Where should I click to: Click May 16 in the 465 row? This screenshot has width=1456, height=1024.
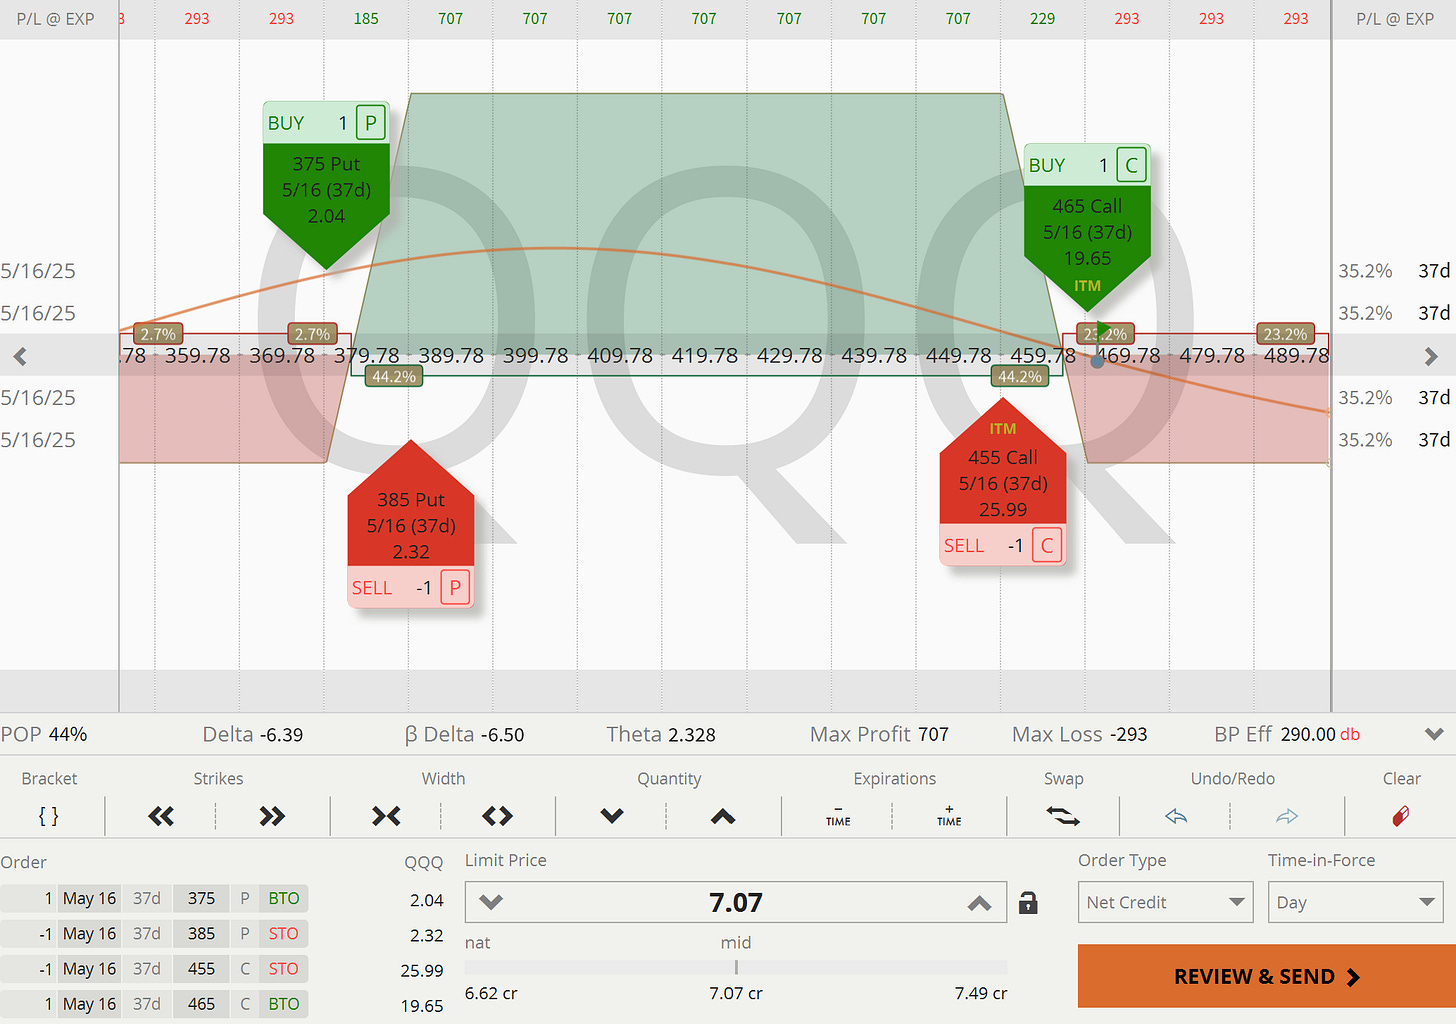coord(89,1003)
